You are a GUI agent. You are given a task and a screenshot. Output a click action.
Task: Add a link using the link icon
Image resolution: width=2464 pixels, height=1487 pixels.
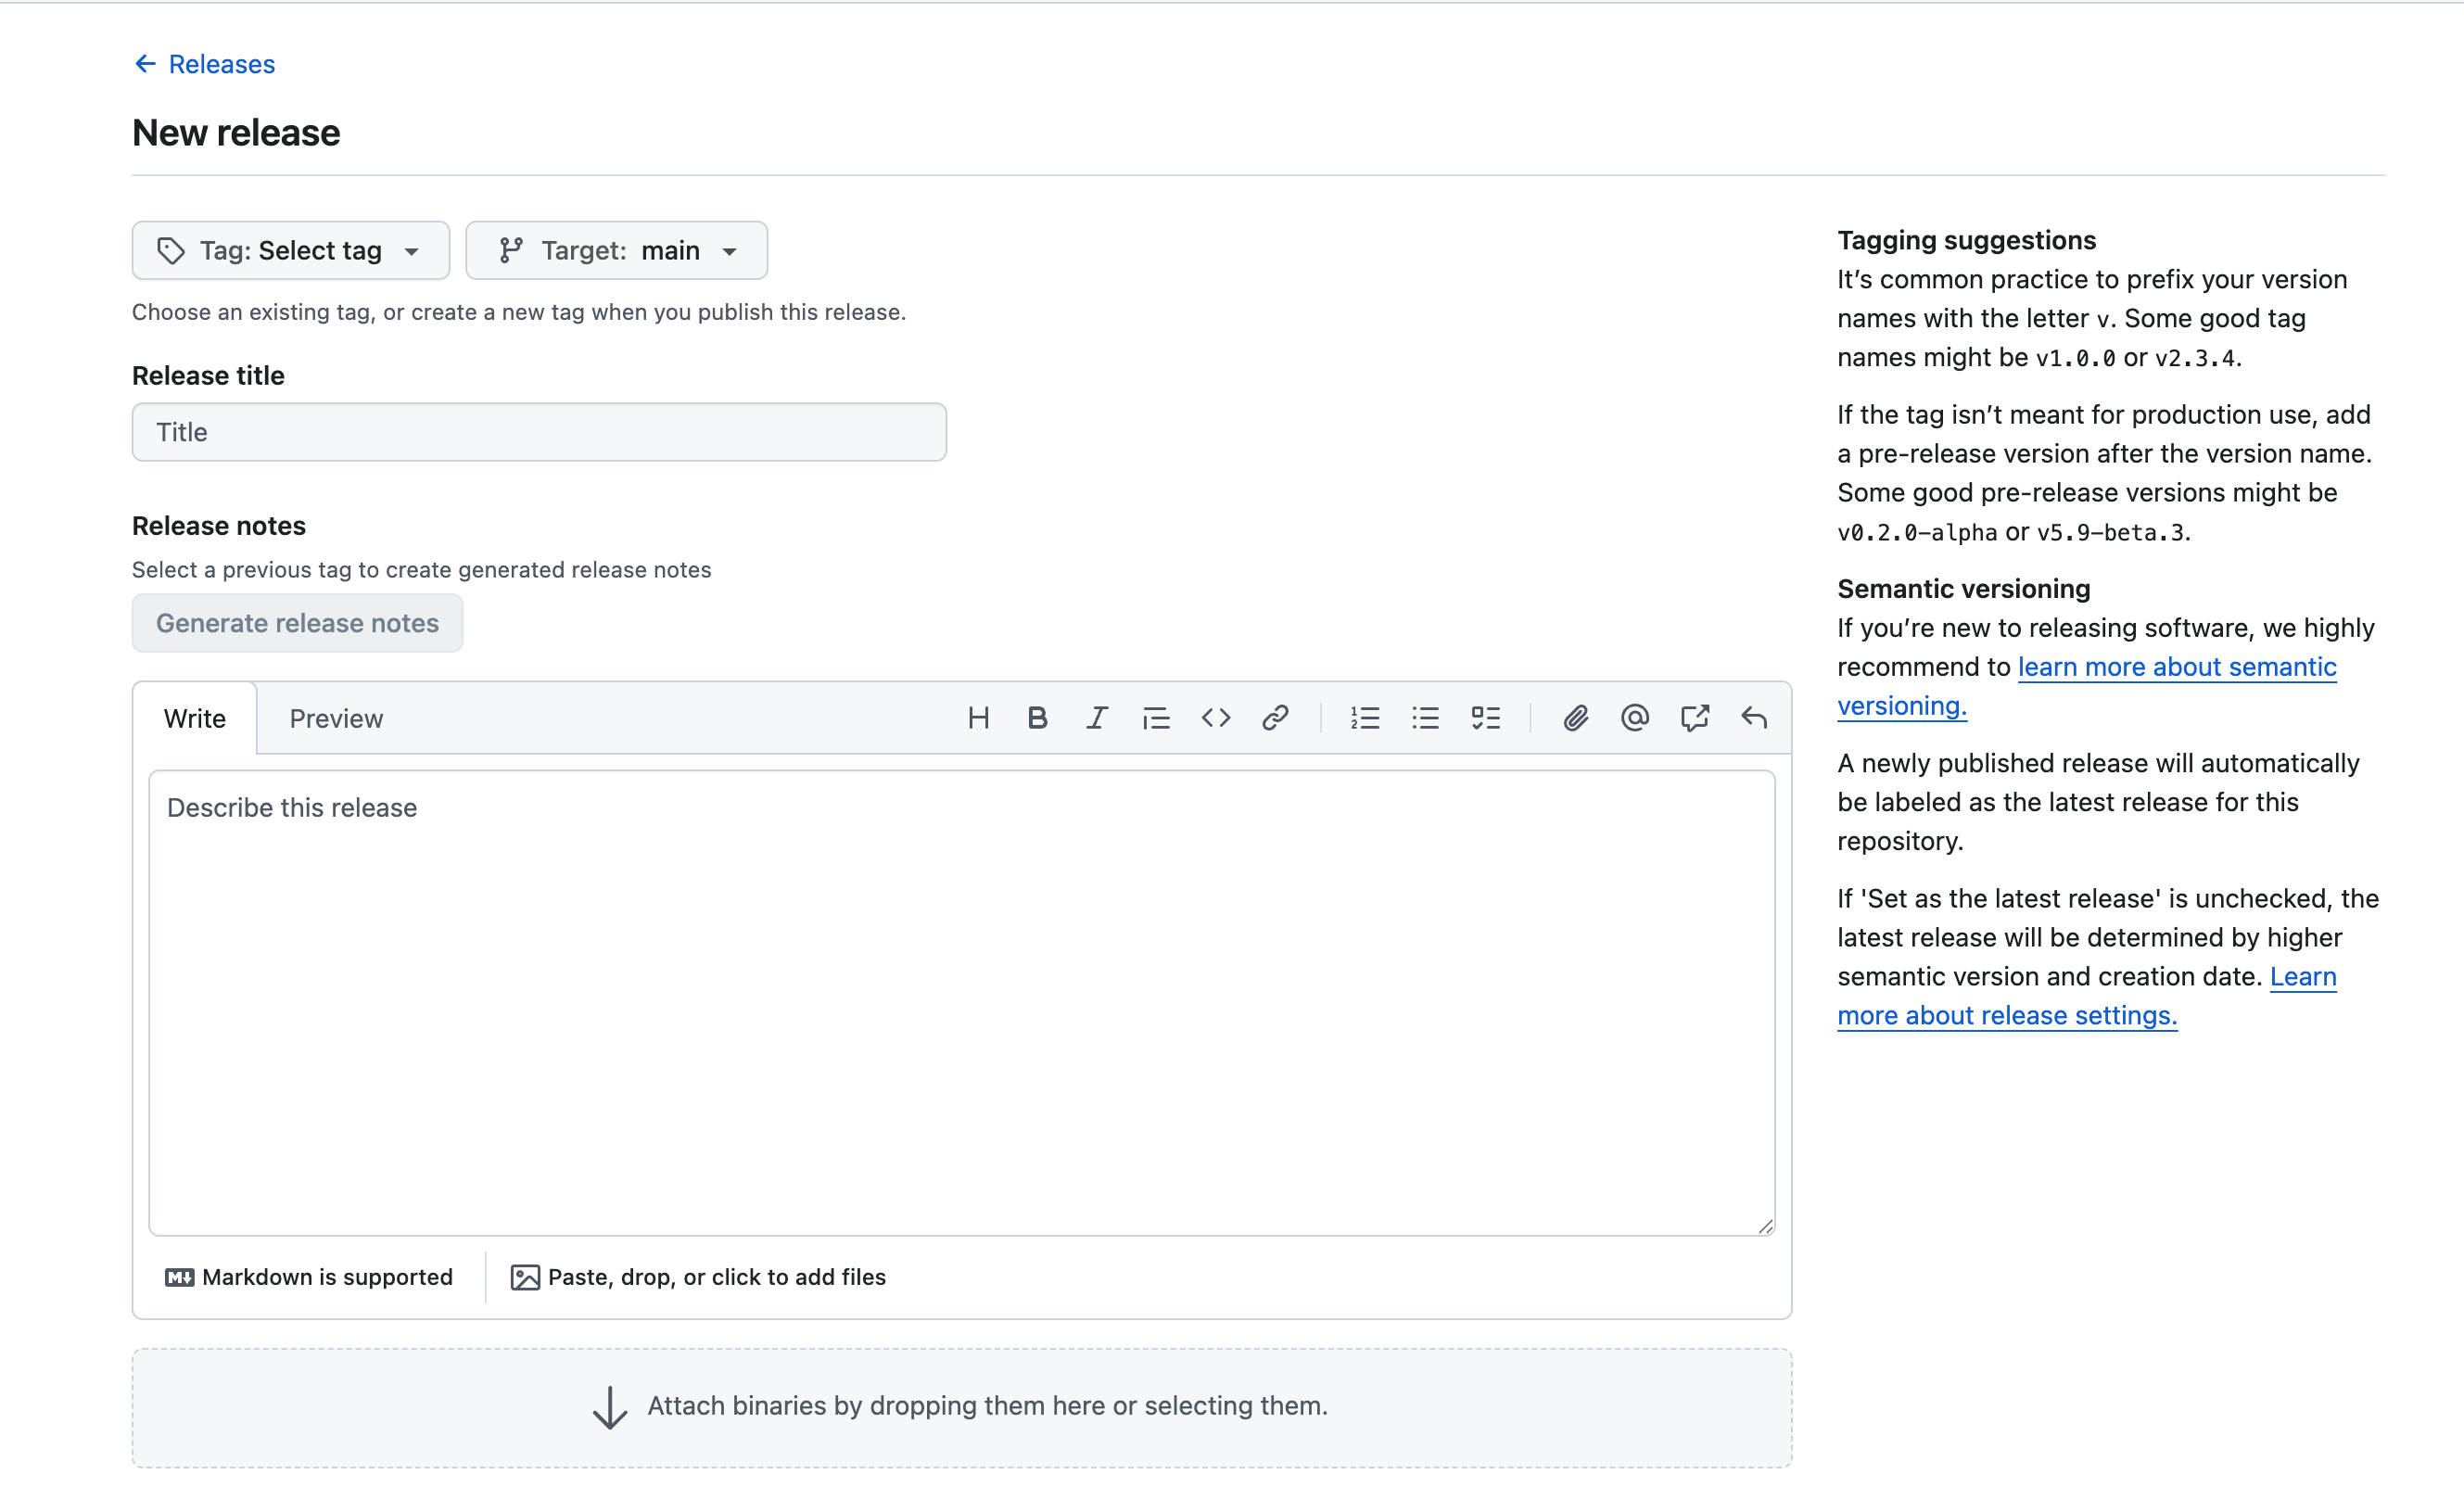1275,718
